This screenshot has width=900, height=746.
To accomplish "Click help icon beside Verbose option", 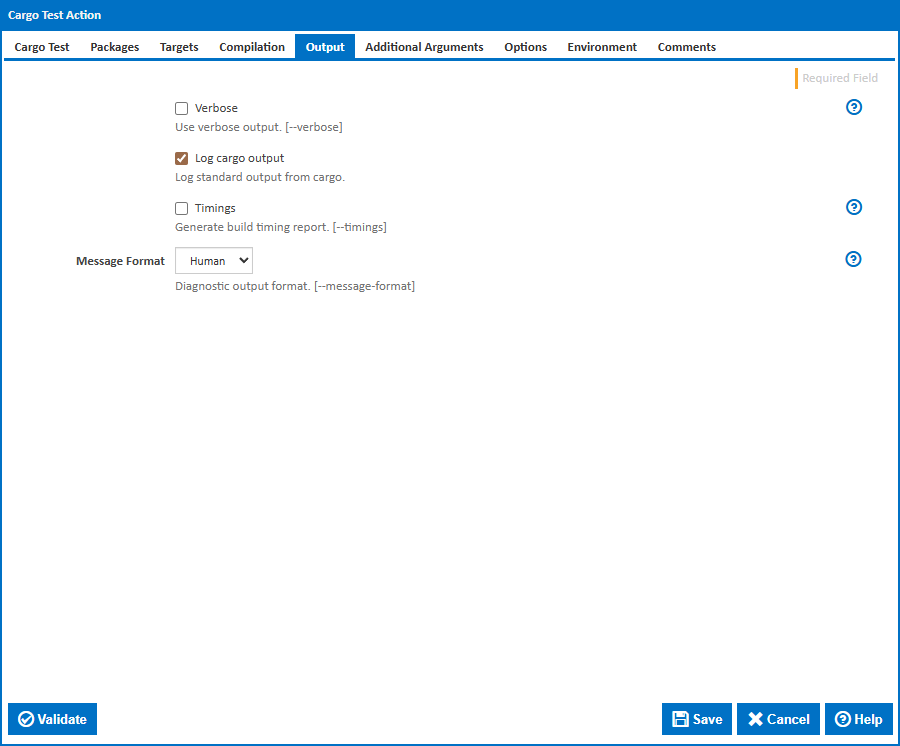I will click(x=854, y=108).
